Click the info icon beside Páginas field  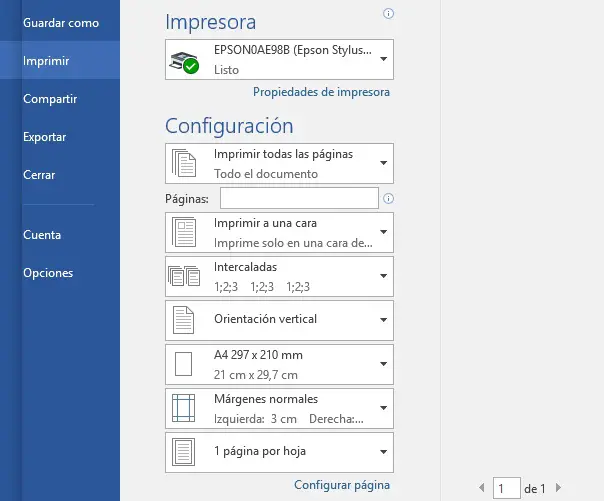tap(388, 198)
